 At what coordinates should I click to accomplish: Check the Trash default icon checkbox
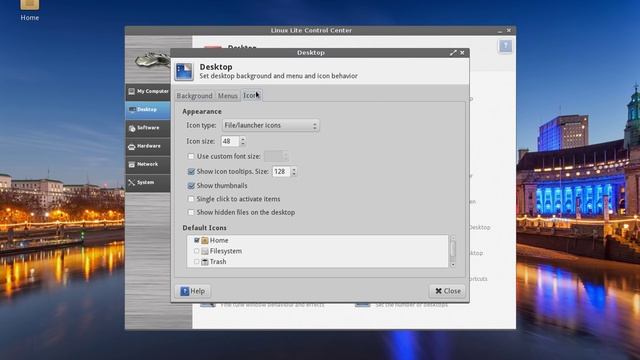(x=197, y=262)
